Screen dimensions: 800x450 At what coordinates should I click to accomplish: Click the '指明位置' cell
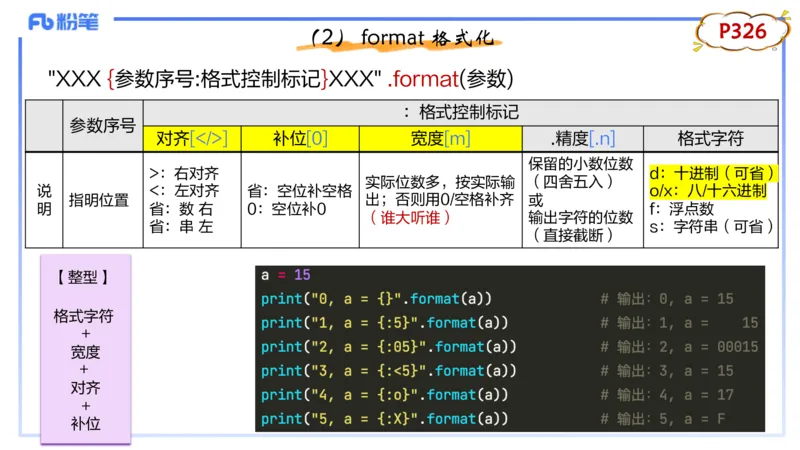click(98, 200)
